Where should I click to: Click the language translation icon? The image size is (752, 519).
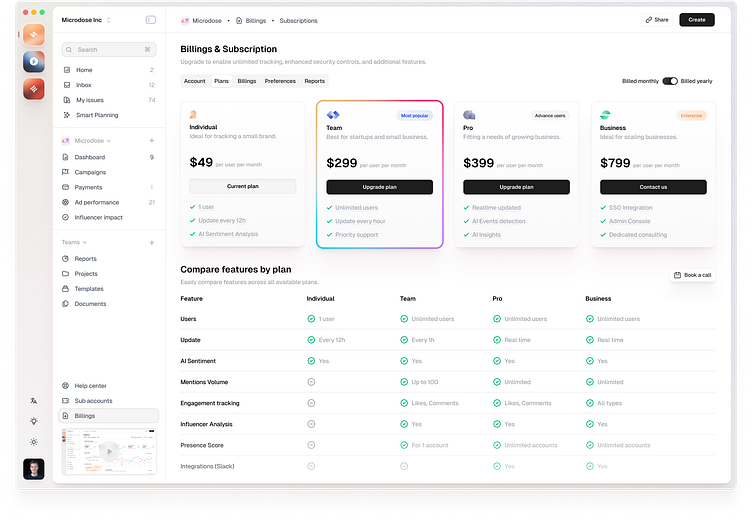tap(34, 401)
